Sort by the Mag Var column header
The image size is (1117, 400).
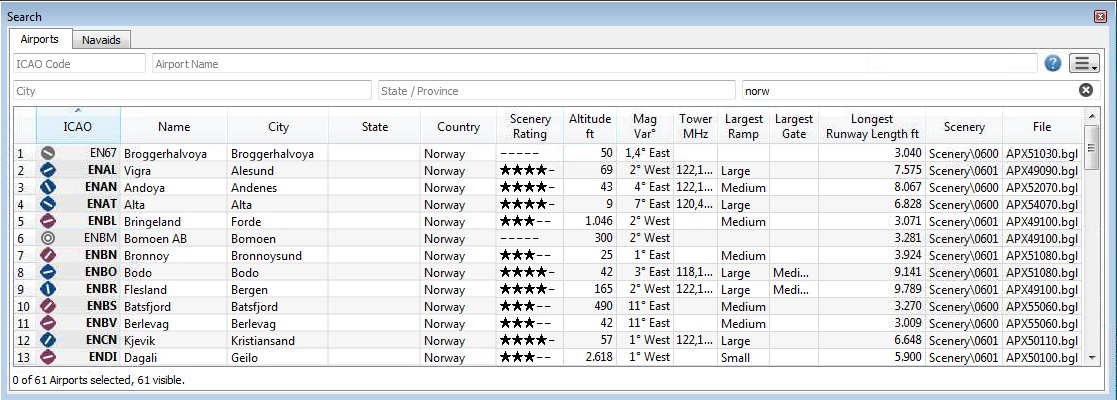(x=644, y=126)
